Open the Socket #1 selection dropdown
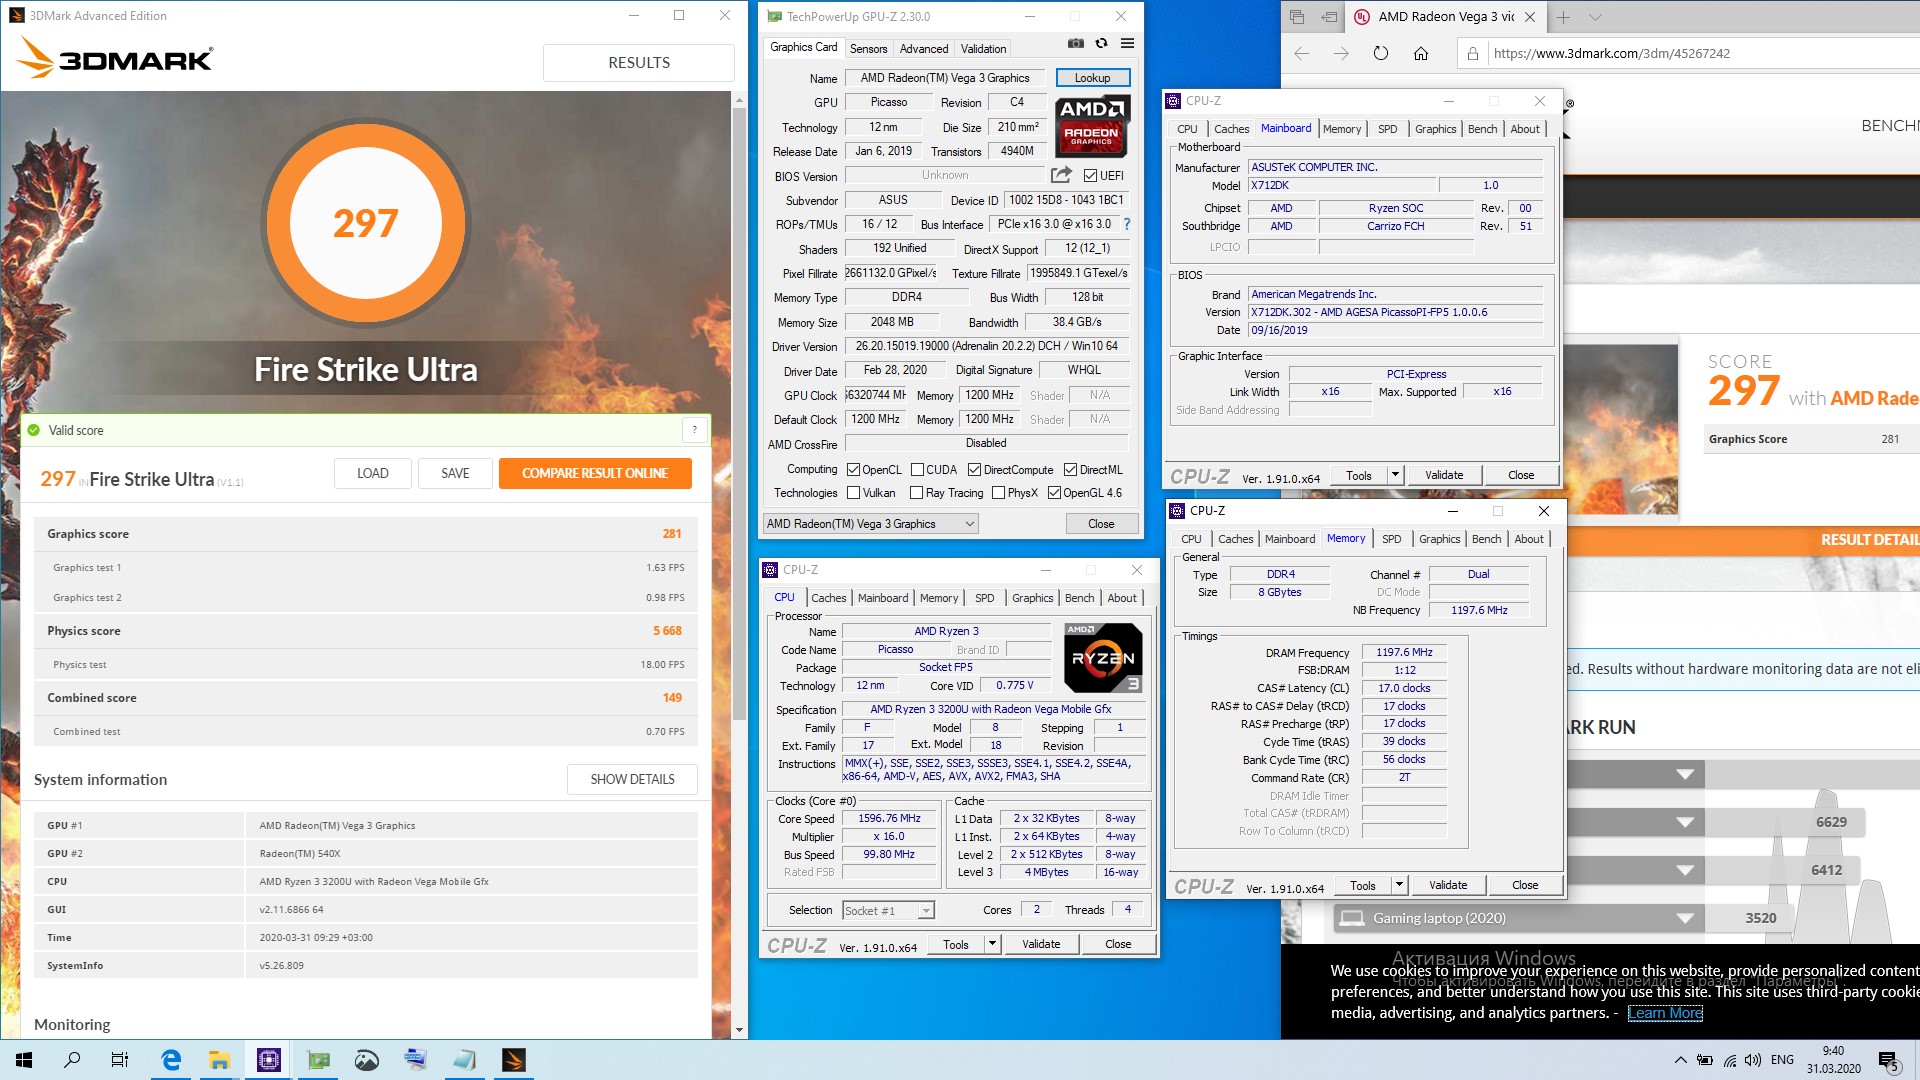 [x=888, y=911]
